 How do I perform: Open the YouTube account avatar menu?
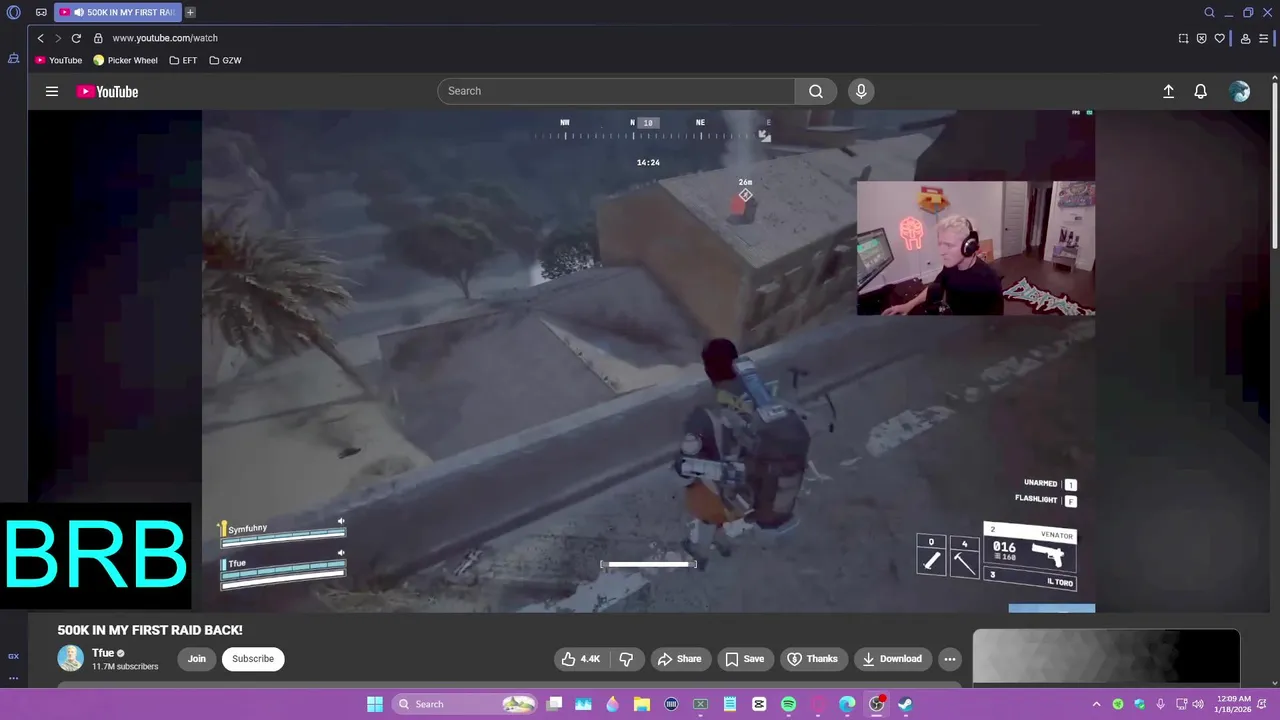(1240, 91)
